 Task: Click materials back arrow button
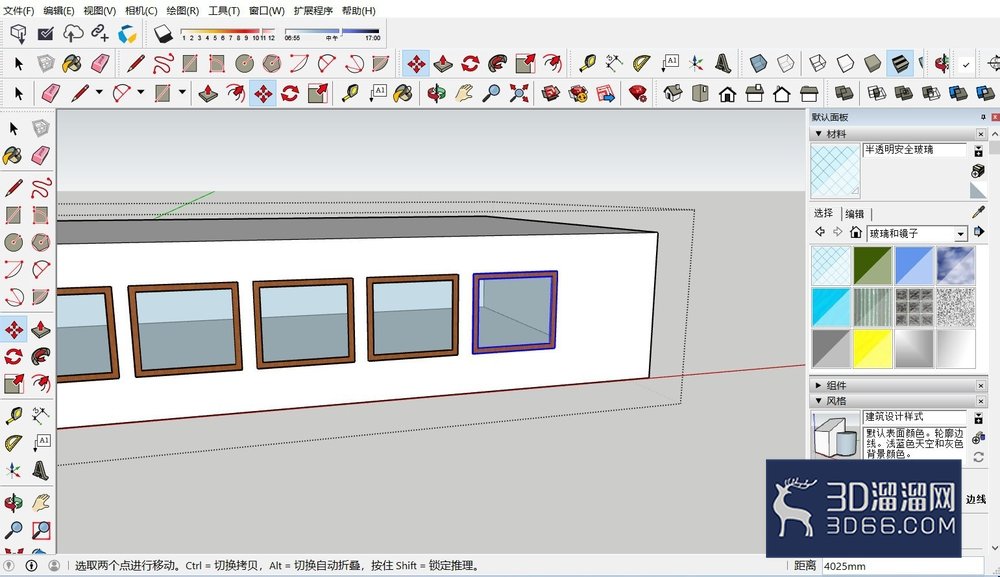(820, 232)
